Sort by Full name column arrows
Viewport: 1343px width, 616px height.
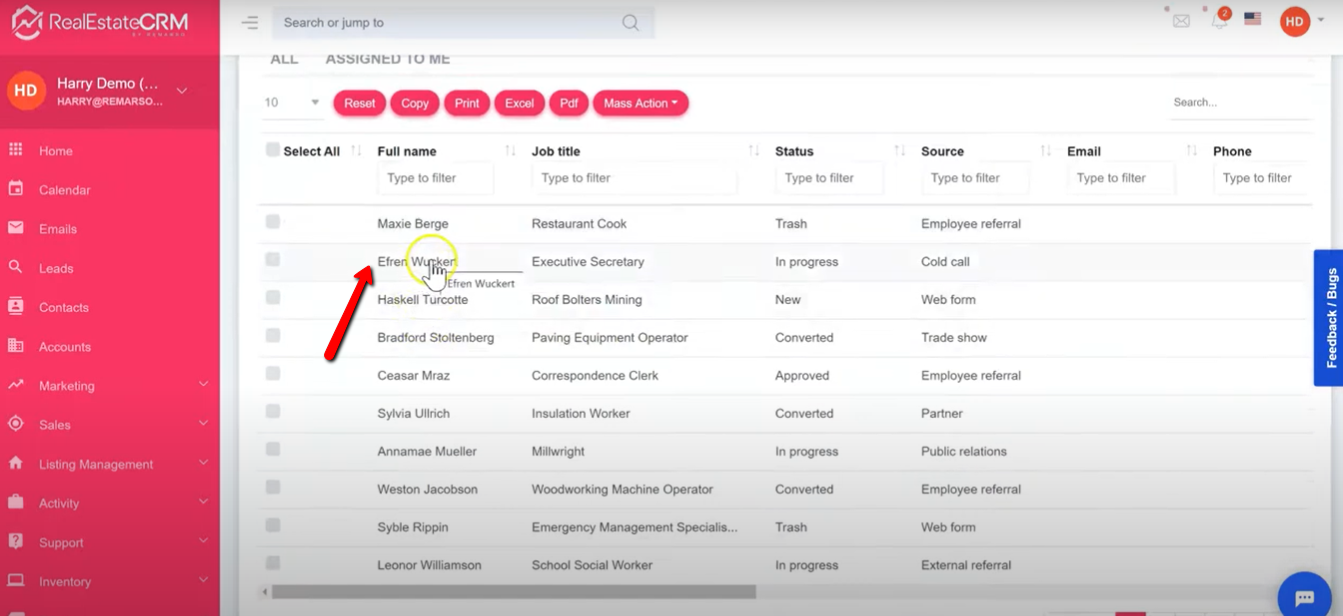510,151
